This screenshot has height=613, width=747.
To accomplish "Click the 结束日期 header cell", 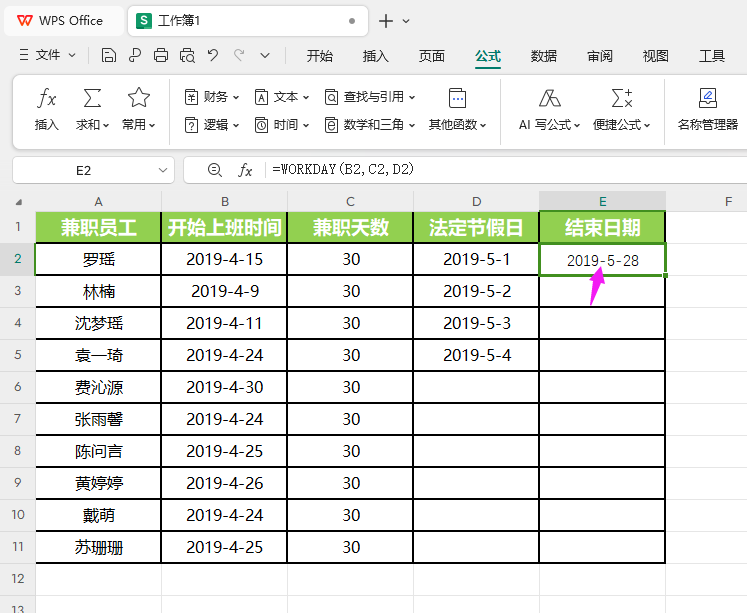I will [602, 227].
